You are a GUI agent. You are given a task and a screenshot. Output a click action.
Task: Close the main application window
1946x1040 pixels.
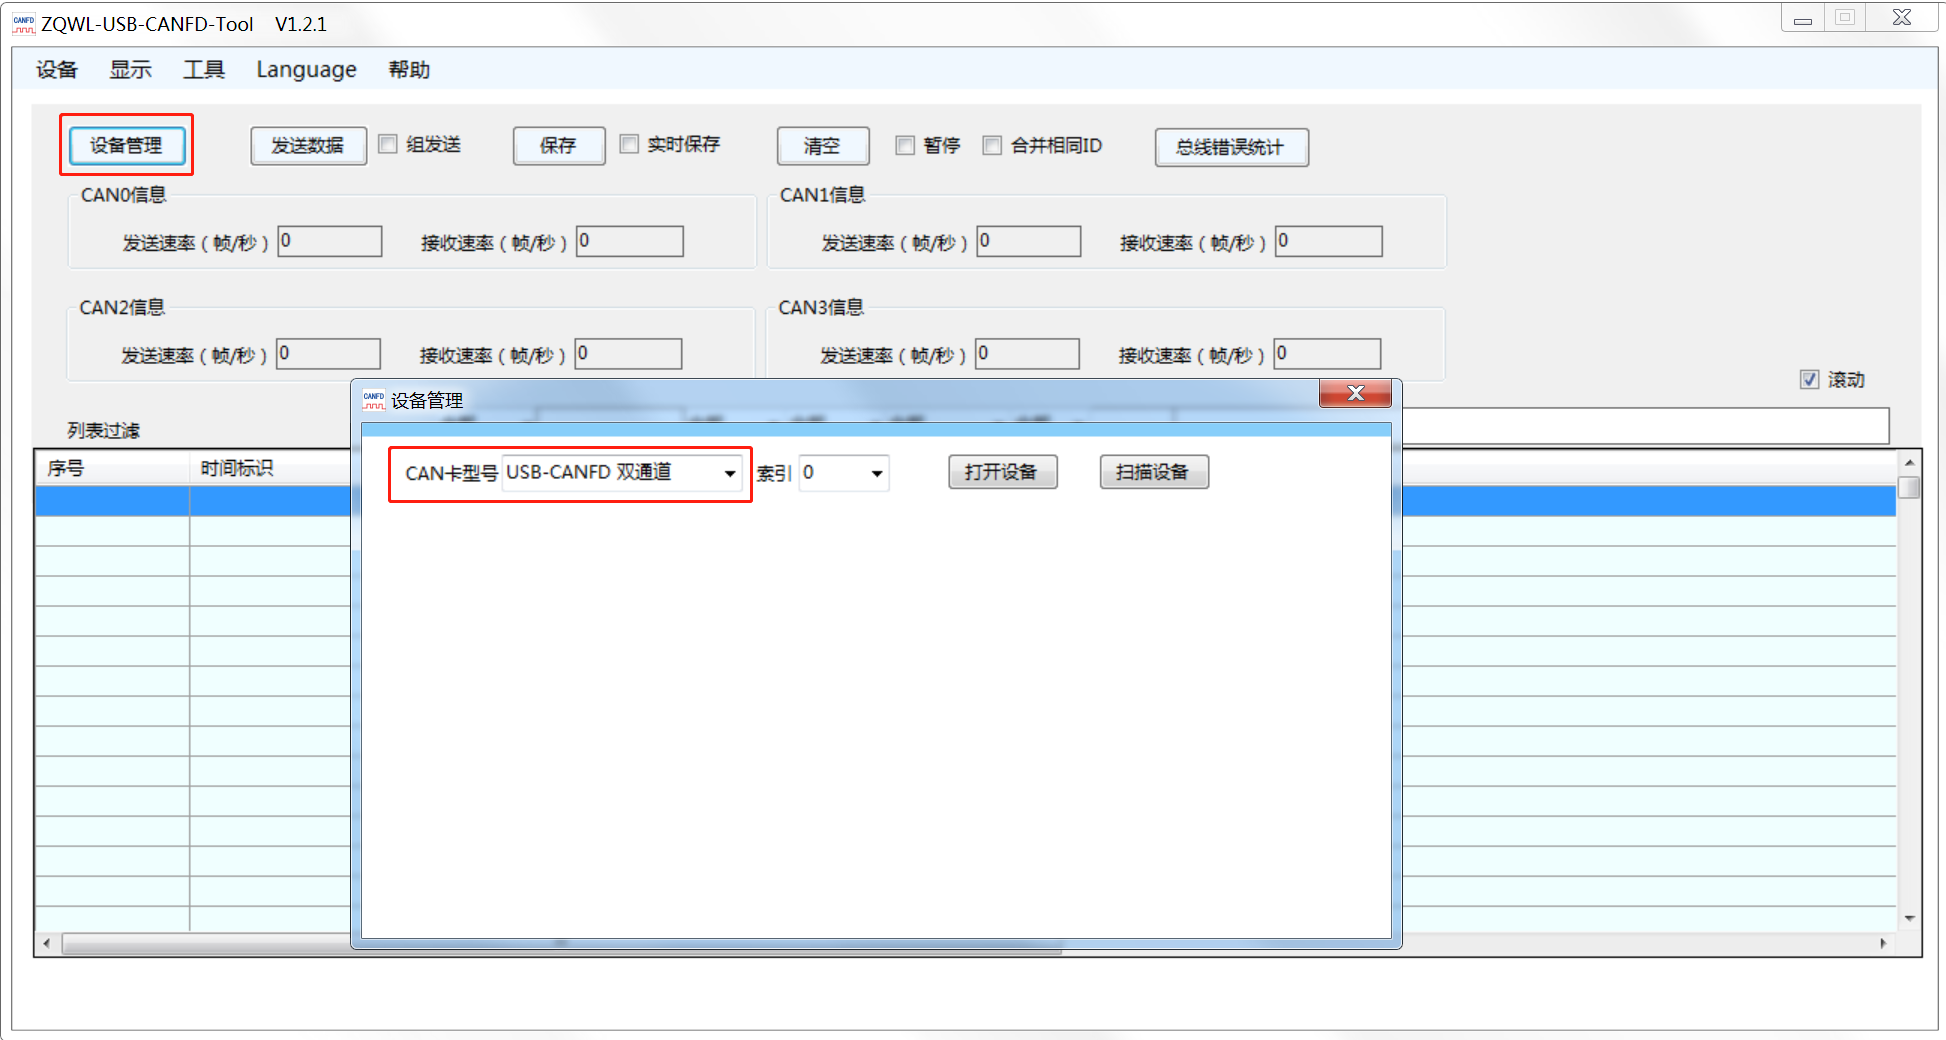coord(1902,18)
